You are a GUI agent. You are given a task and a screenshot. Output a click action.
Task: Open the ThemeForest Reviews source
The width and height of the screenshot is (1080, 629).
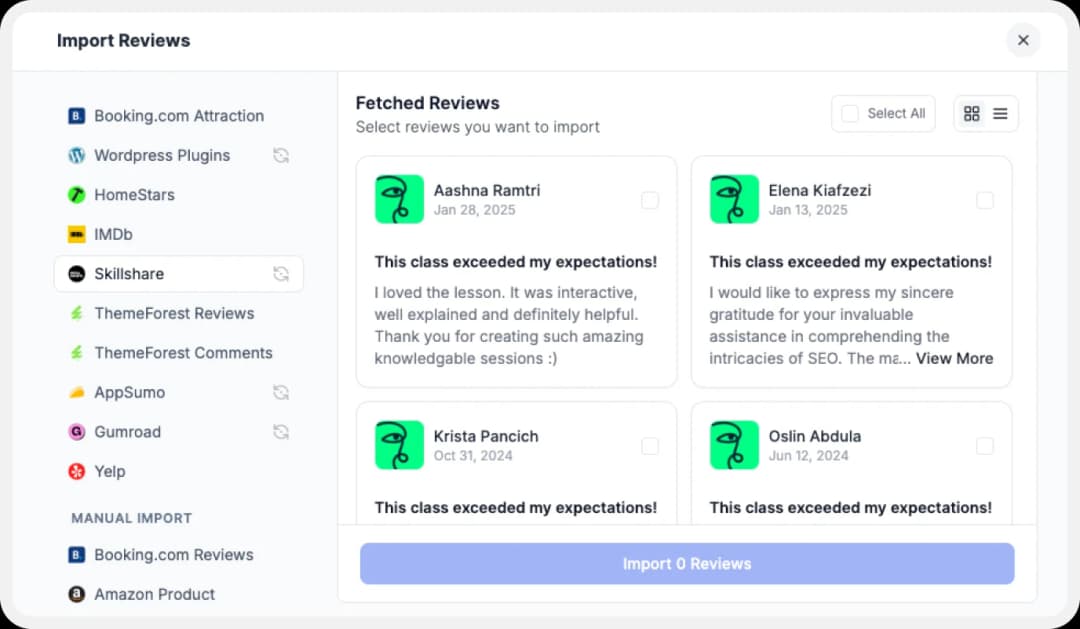(173, 313)
